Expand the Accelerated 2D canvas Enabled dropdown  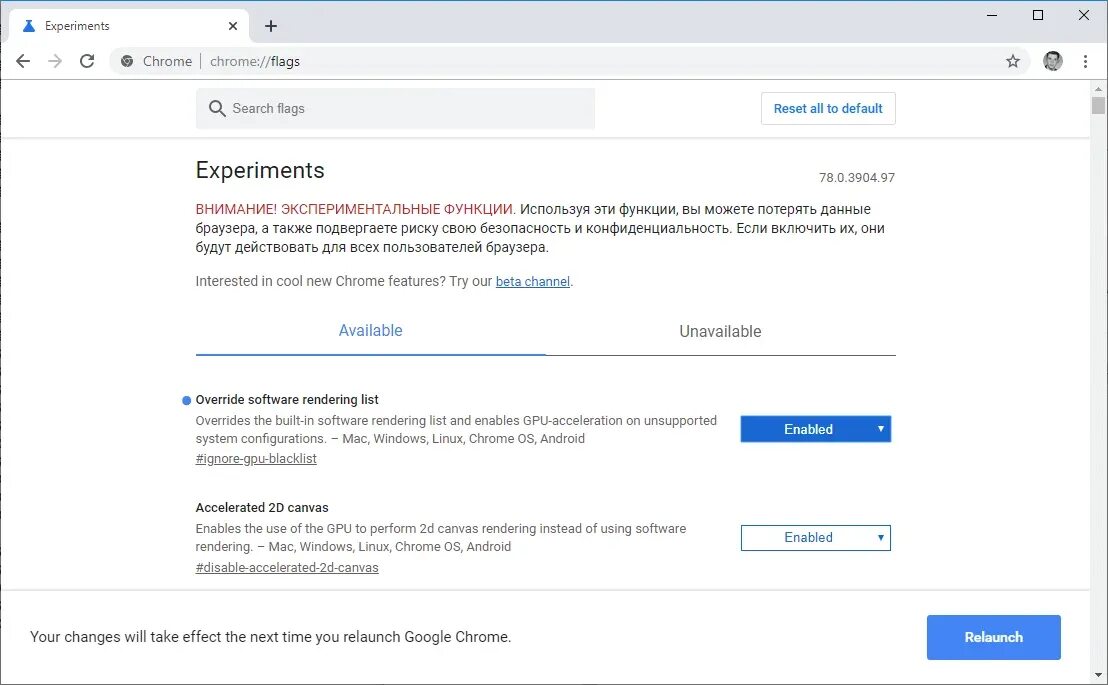[x=815, y=537]
